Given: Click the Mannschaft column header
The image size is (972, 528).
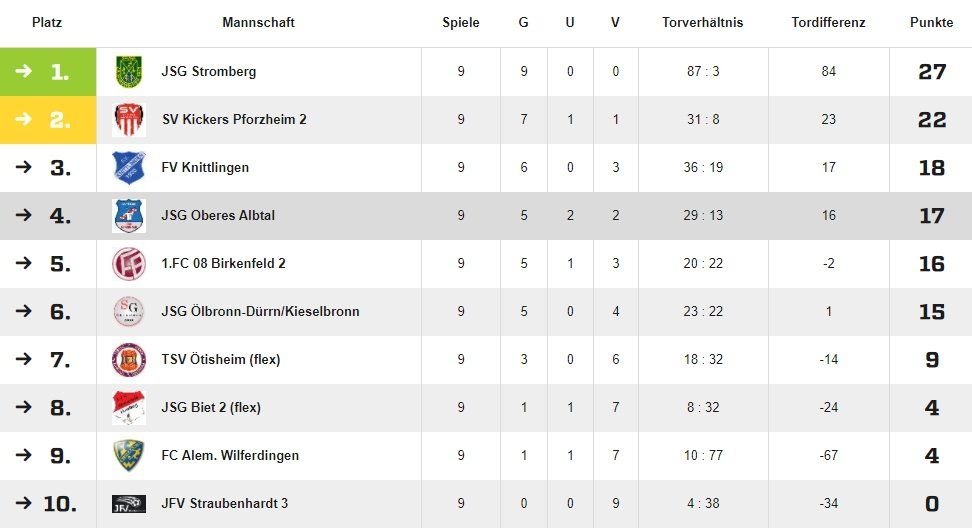Looking at the screenshot, I should [258, 23].
